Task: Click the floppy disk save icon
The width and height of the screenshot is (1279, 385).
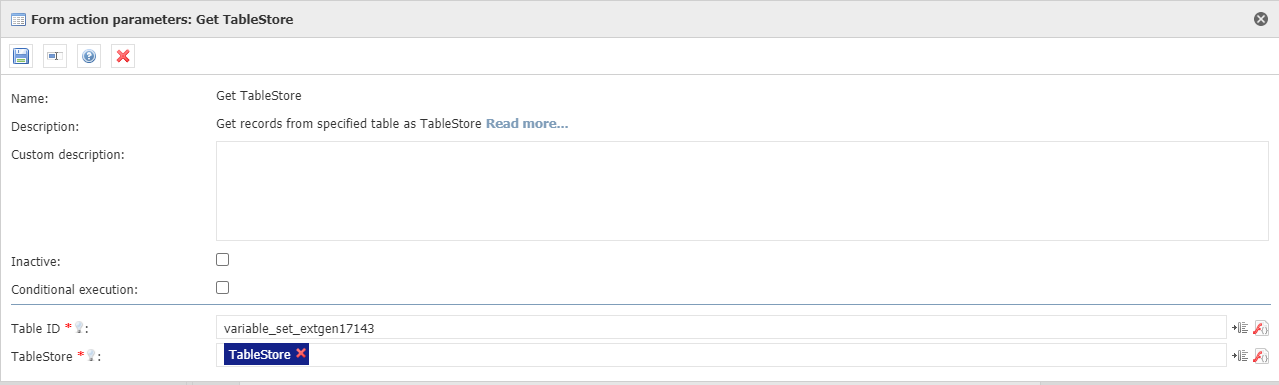Action: pyautogui.click(x=21, y=56)
